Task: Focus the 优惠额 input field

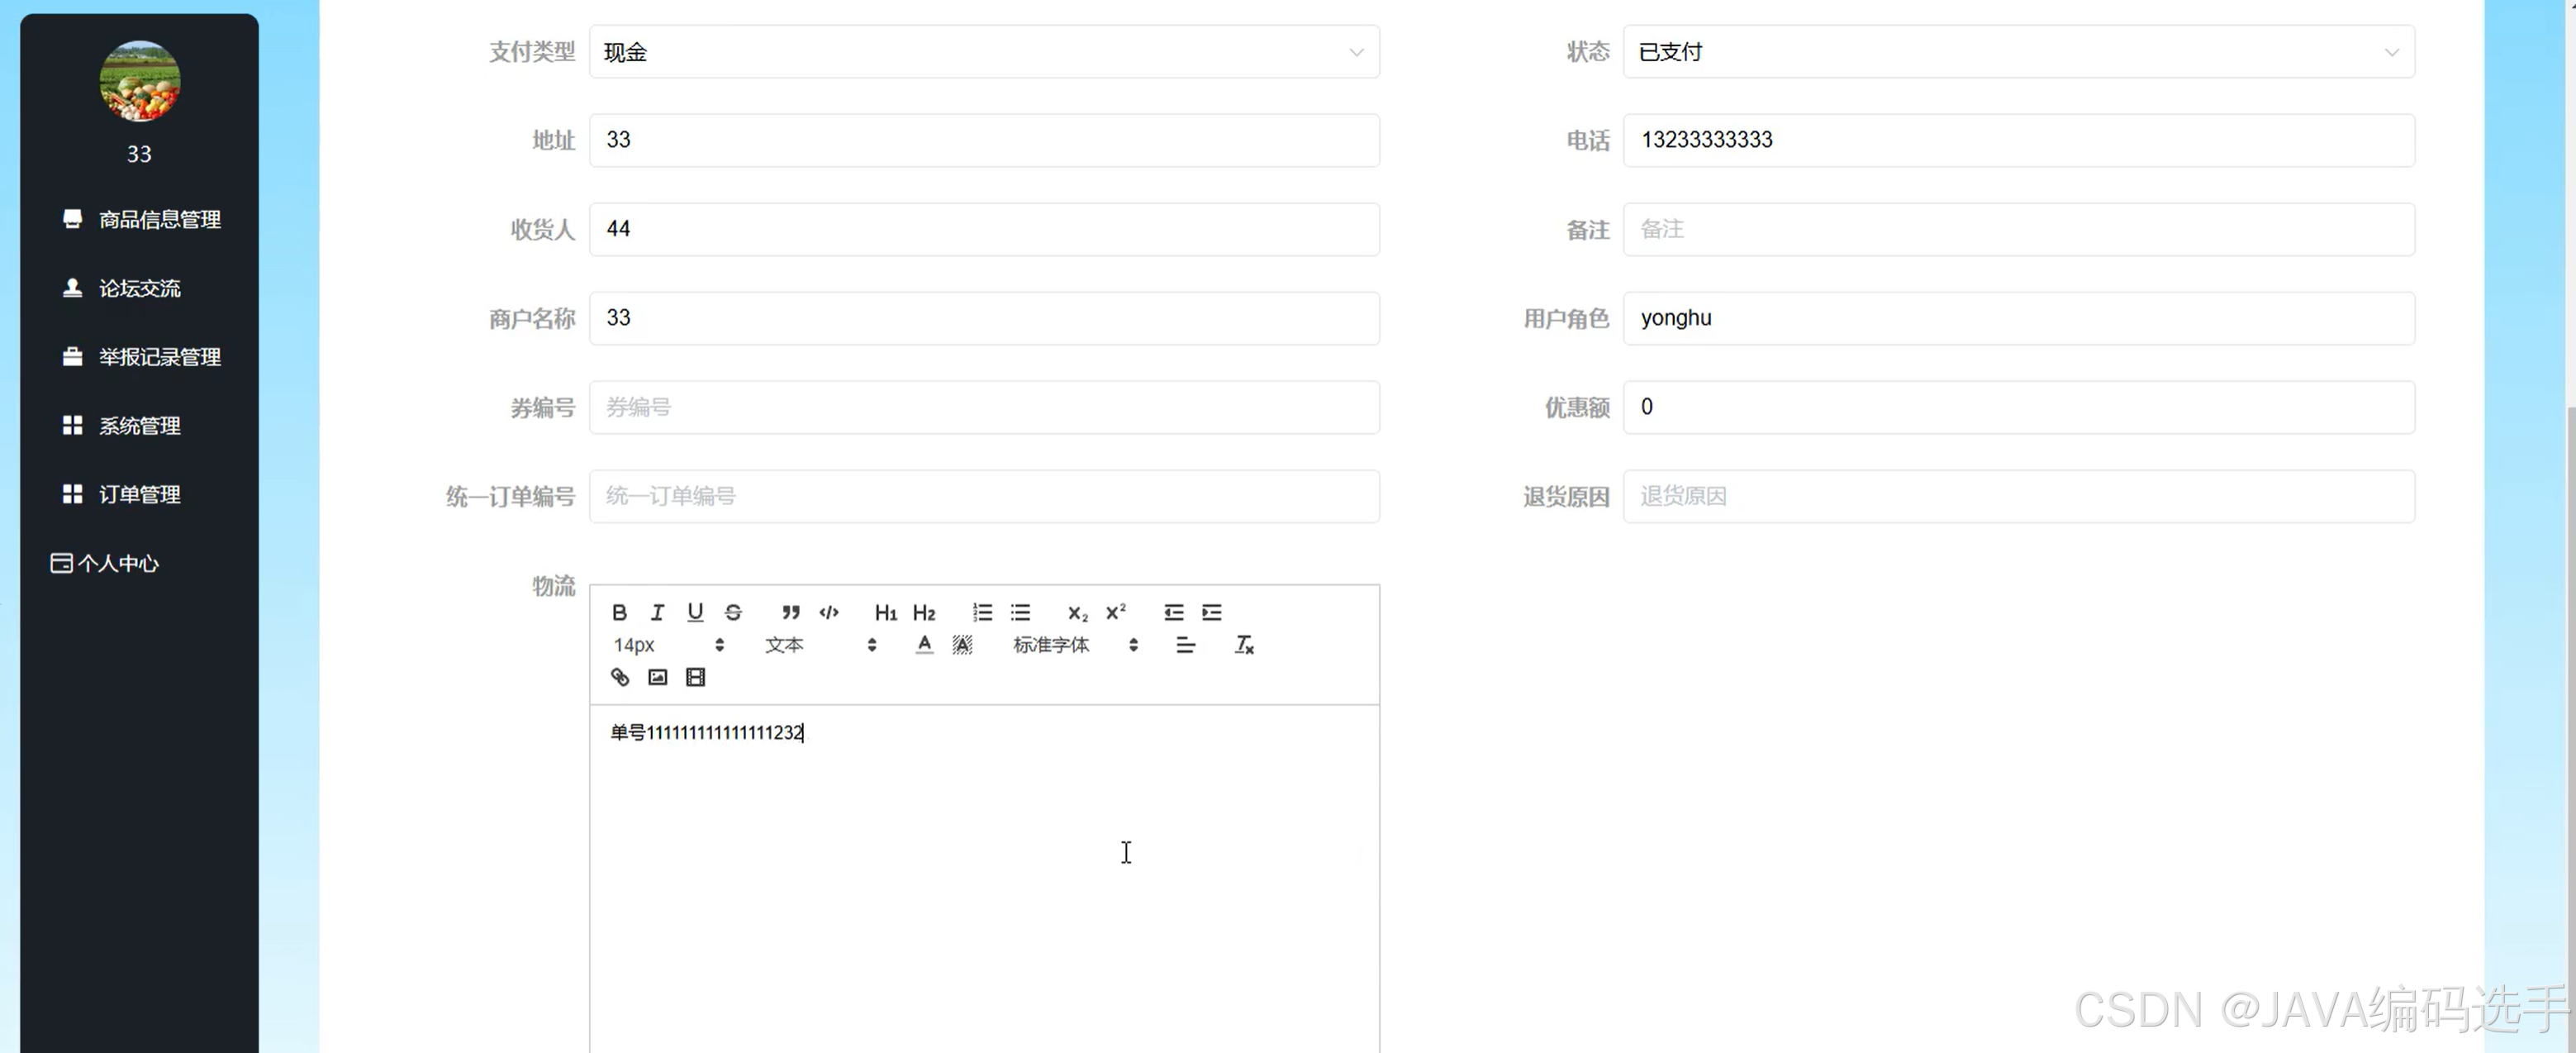Action: (x=2018, y=407)
